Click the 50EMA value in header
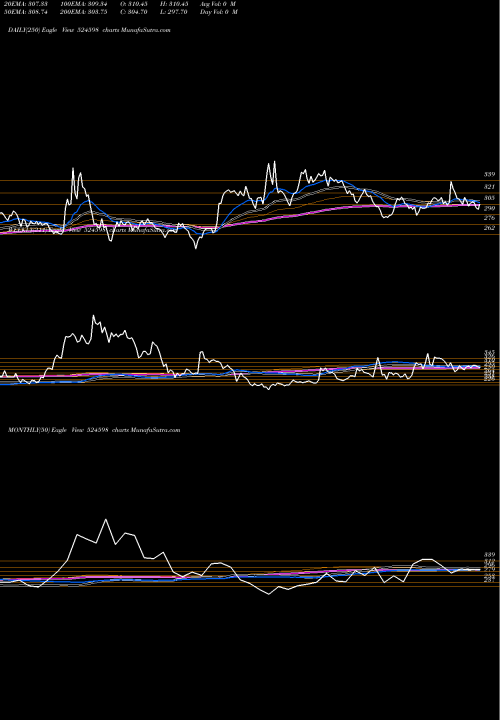500x720 pixels. pos(24,12)
